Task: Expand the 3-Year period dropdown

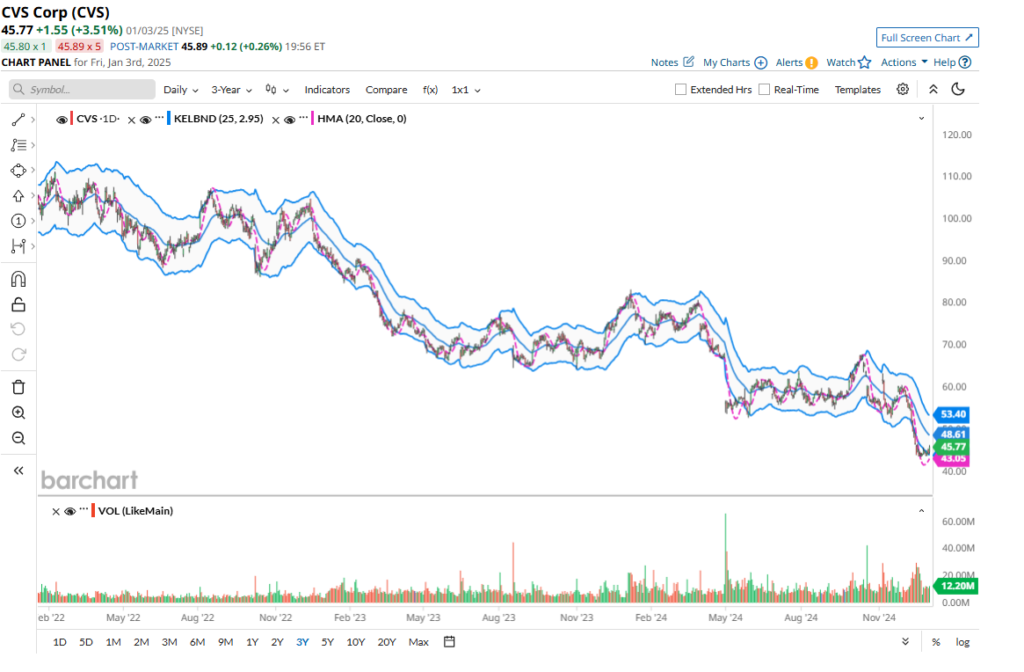Action: click(x=231, y=90)
